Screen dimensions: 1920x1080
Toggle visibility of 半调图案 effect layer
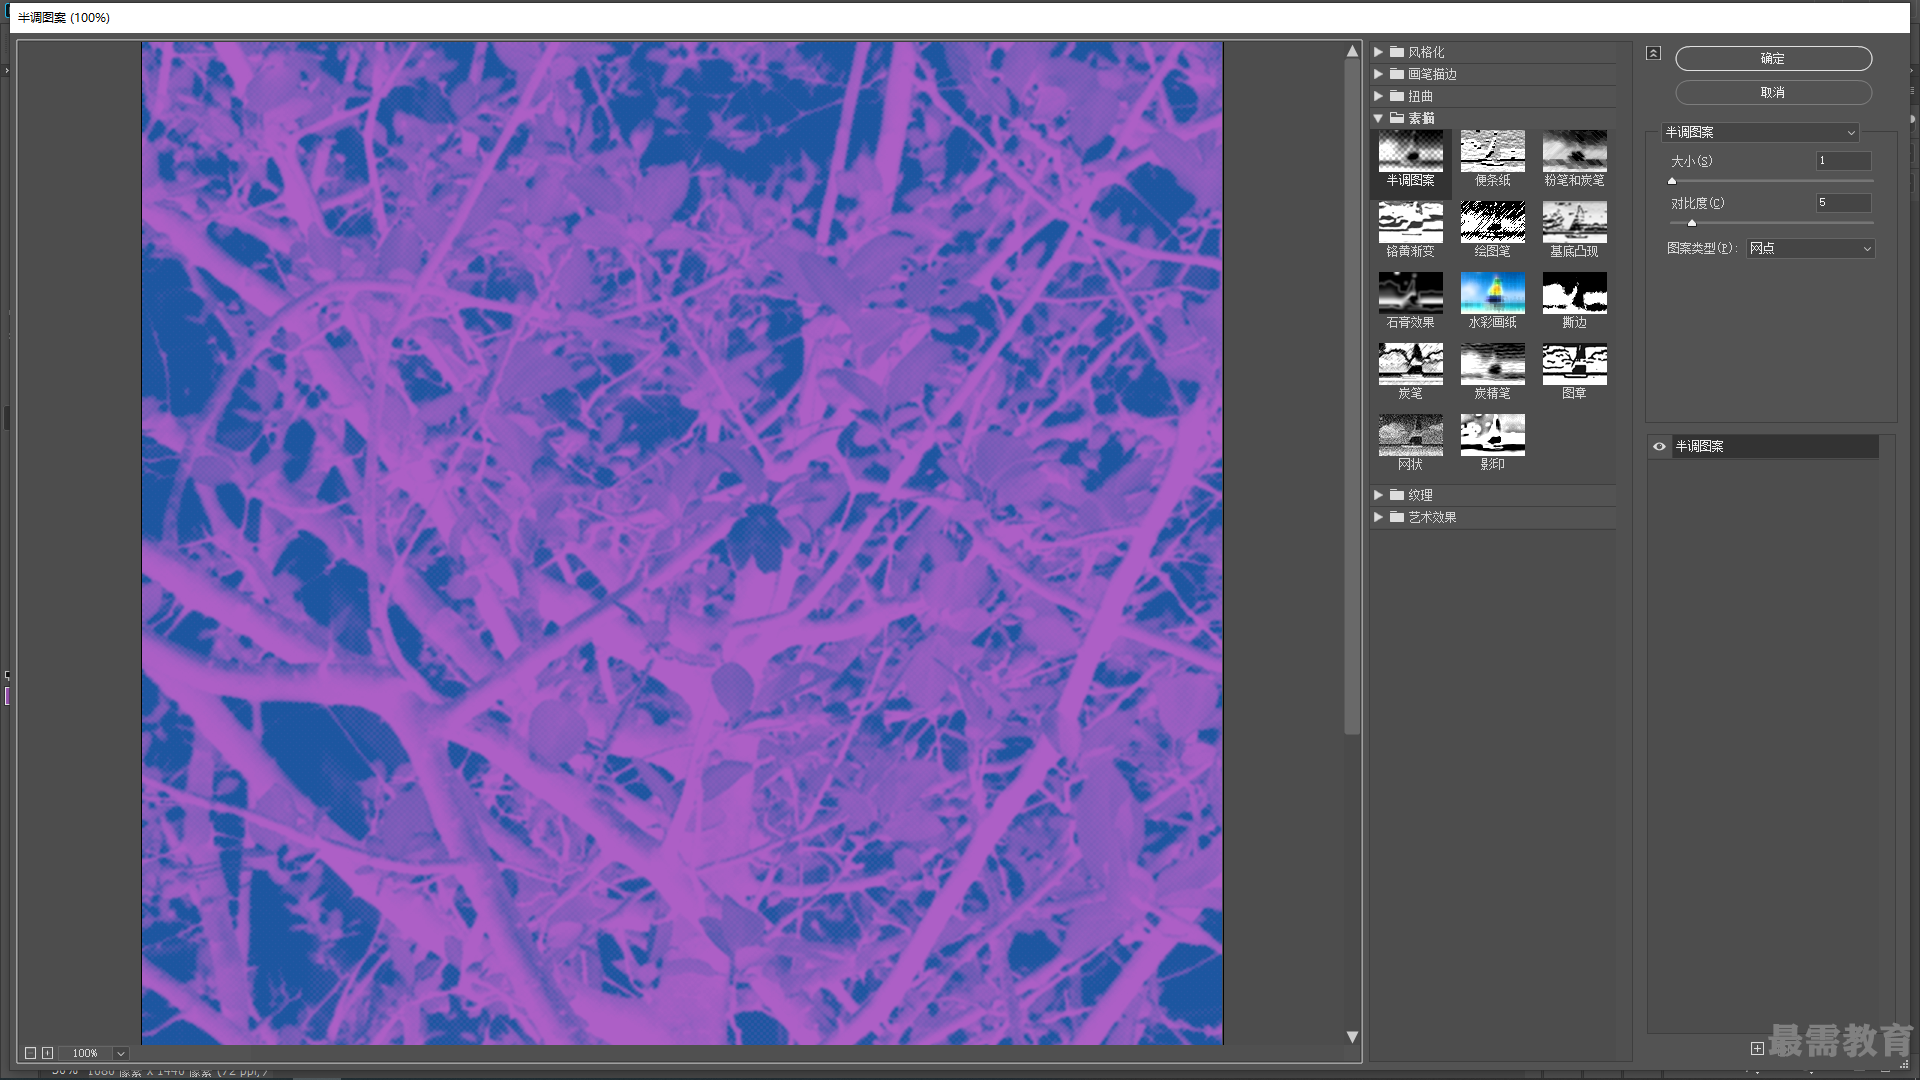click(1659, 446)
